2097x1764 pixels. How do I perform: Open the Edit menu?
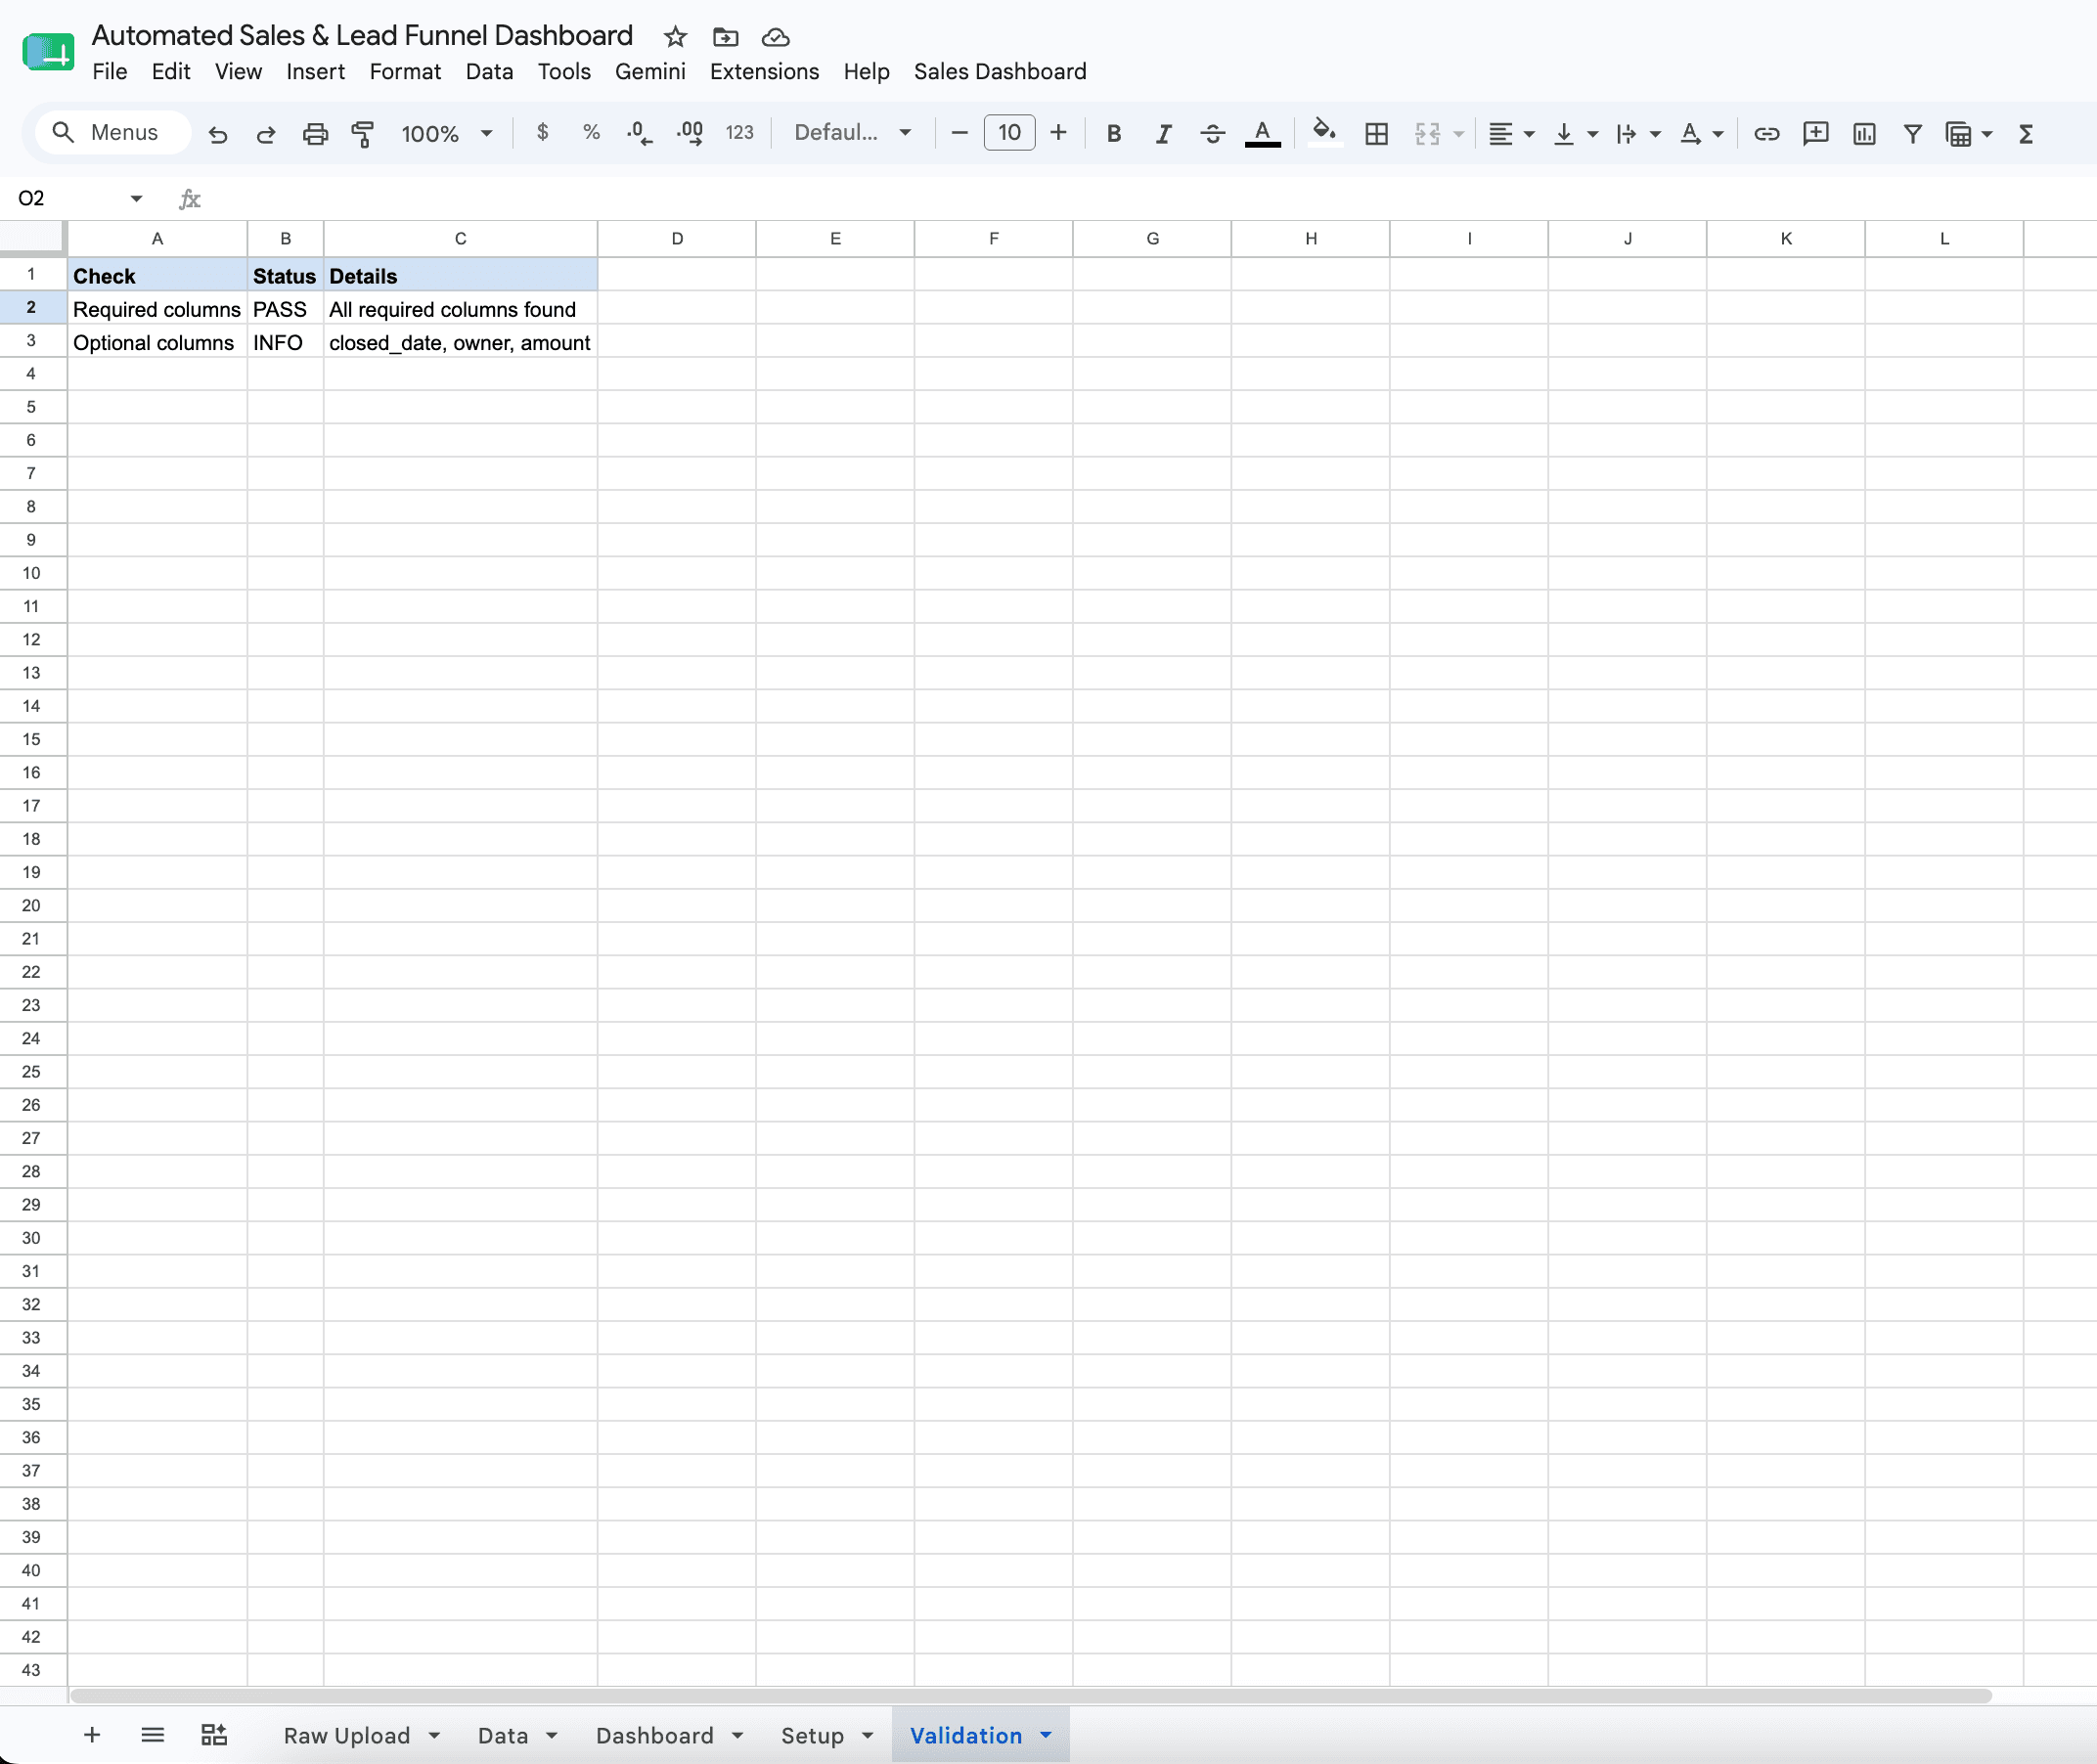[171, 71]
